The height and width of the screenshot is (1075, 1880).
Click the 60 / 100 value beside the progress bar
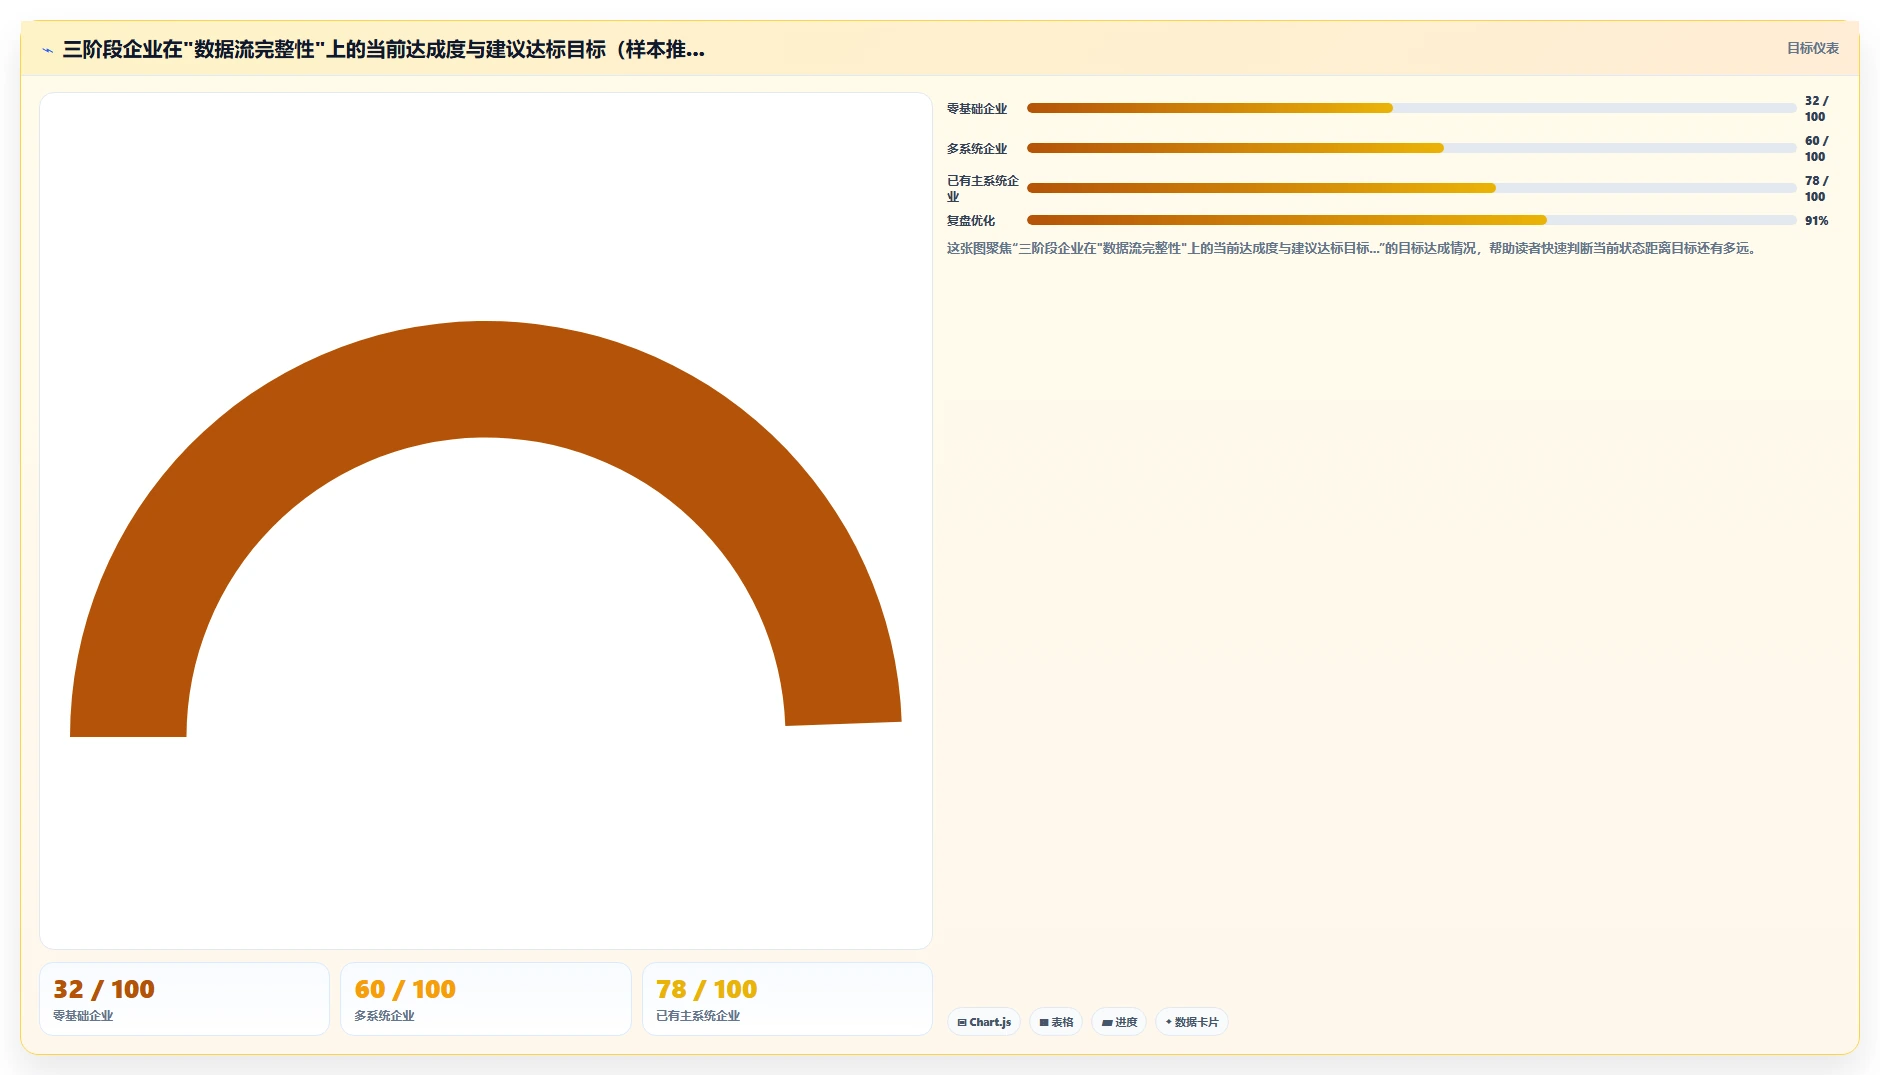tap(1816, 149)
